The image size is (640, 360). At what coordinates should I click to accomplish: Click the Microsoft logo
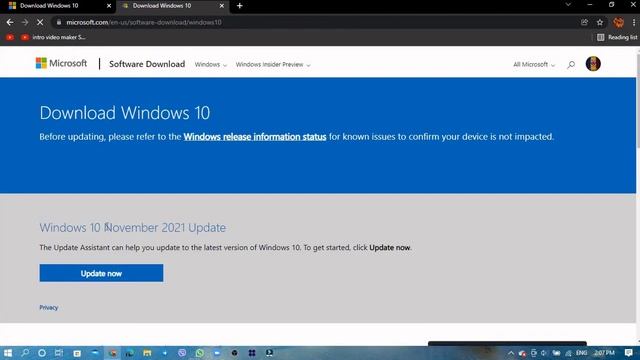click(x=61, y=63)
